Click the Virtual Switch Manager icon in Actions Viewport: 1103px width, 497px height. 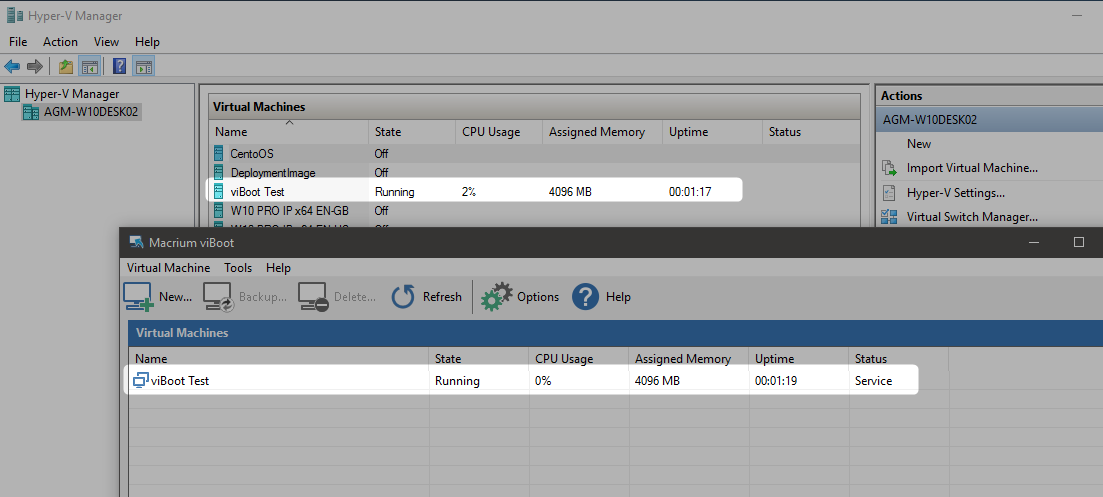tap(889, 217)
